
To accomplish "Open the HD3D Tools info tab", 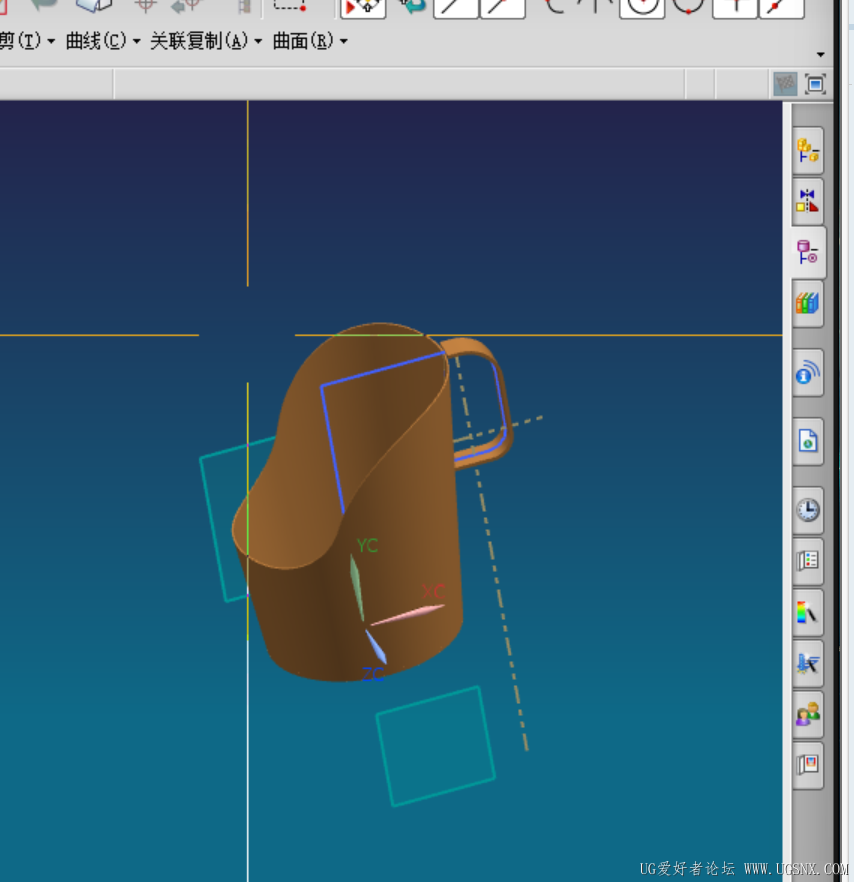I will pos(808,373).
